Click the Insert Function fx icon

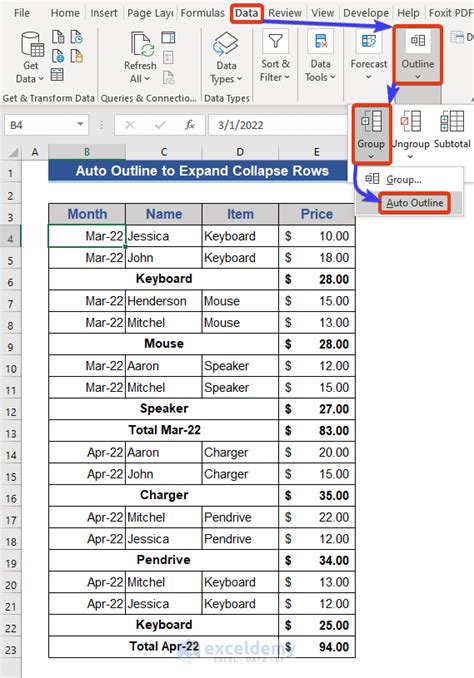189,125
